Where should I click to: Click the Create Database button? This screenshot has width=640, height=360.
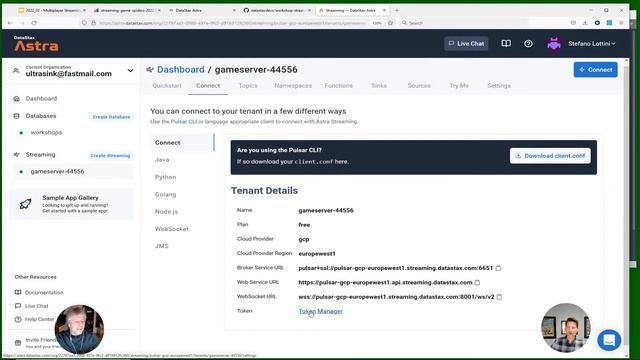tap(111, 117)
